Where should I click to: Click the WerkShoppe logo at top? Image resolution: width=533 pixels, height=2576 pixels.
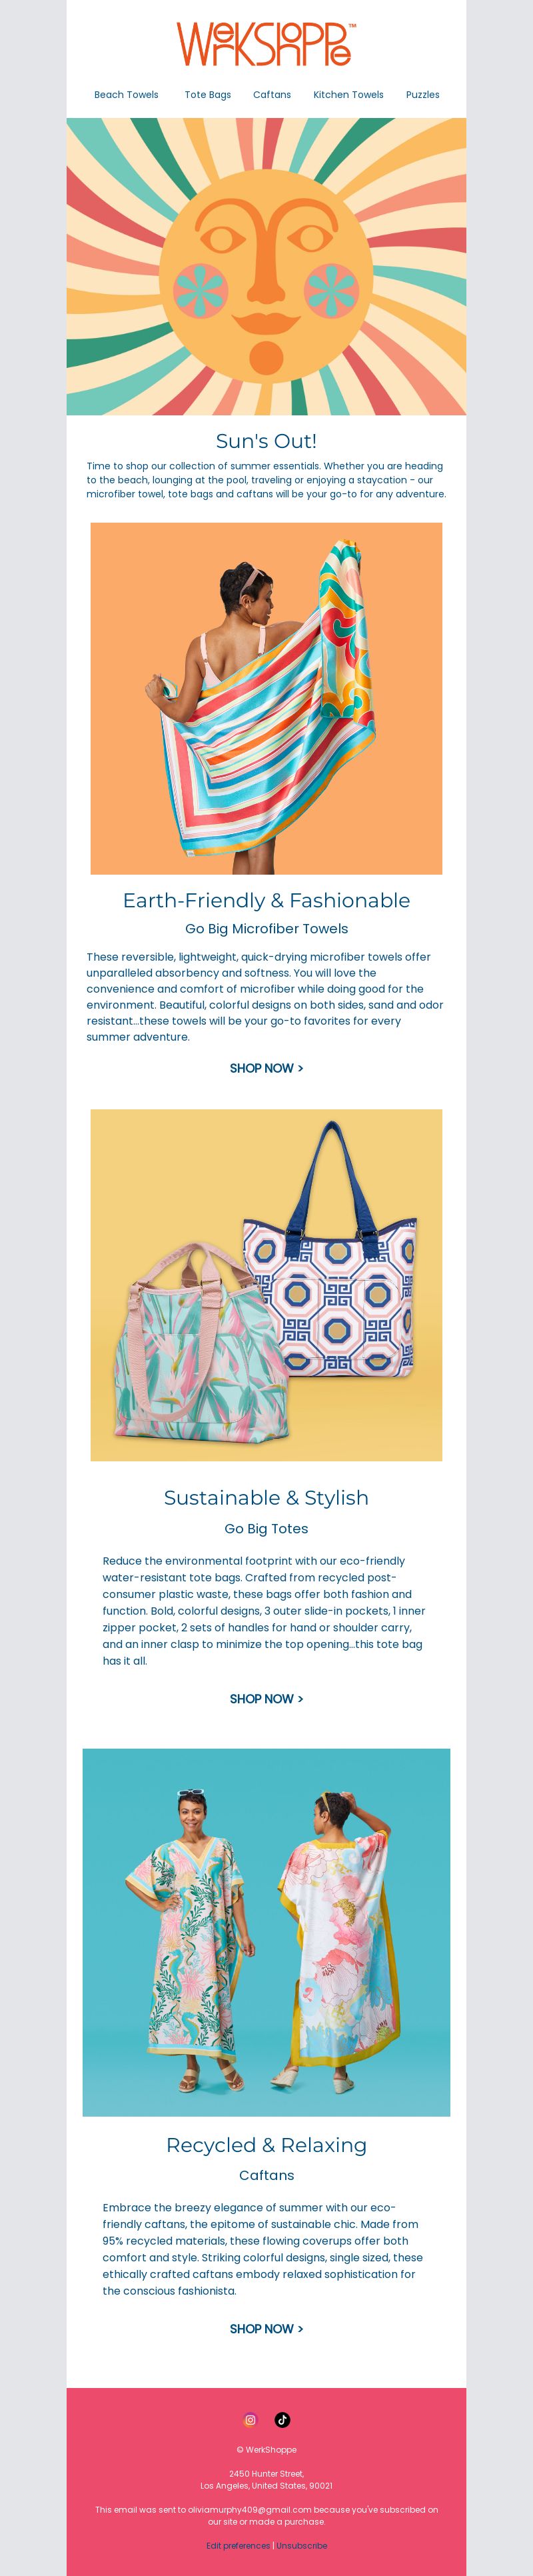[266, 44]
